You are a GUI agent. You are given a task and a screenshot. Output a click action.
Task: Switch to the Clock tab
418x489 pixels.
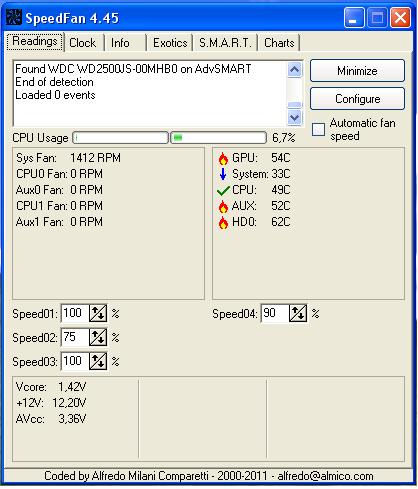[x=83, y=43]
